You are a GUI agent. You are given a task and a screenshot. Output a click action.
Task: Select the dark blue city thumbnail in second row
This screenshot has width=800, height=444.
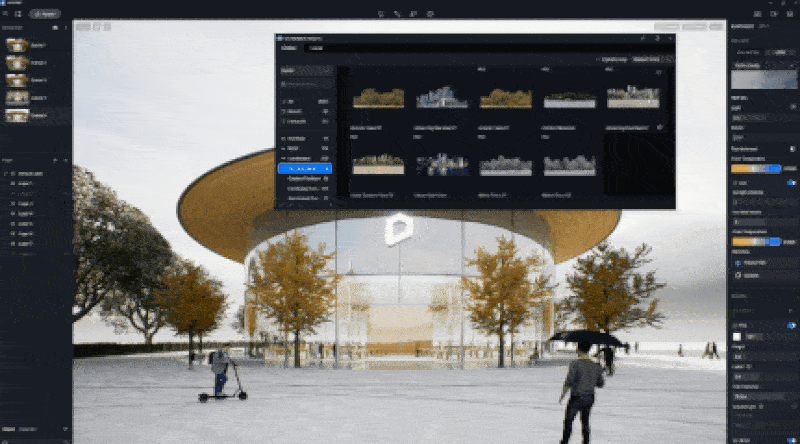(x=442, y=166)
